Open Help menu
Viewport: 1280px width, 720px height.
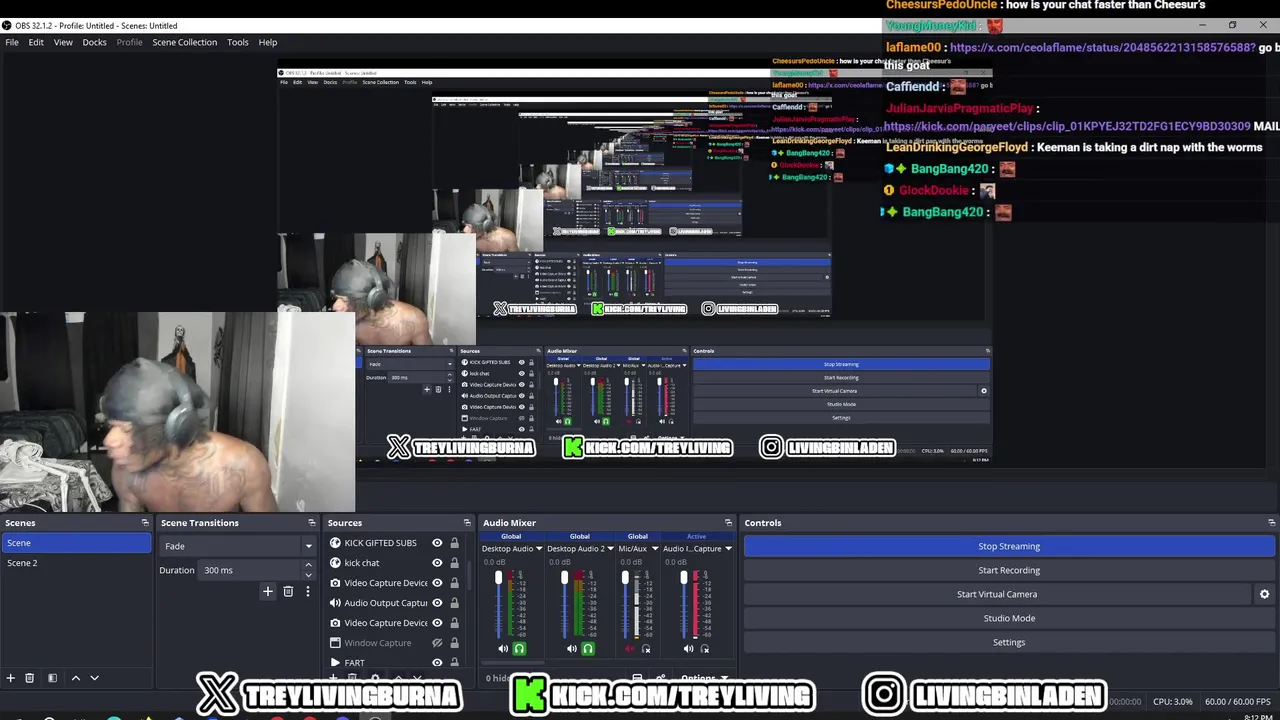pyautogui.click(x=268, y=42)
